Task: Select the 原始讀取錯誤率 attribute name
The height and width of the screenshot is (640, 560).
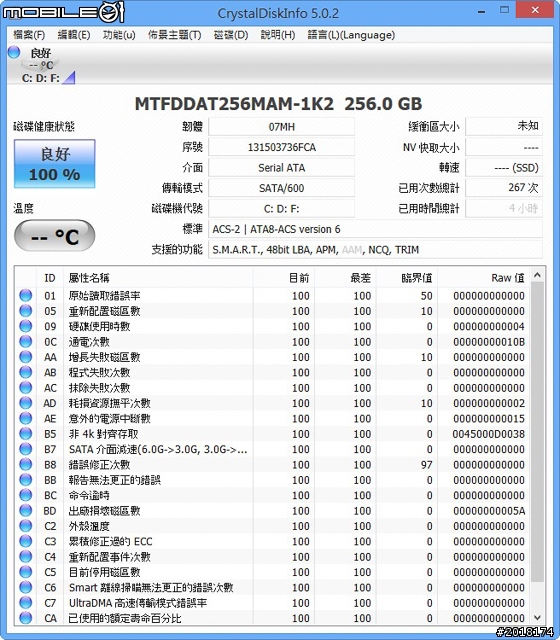Action: click(104, 296)
